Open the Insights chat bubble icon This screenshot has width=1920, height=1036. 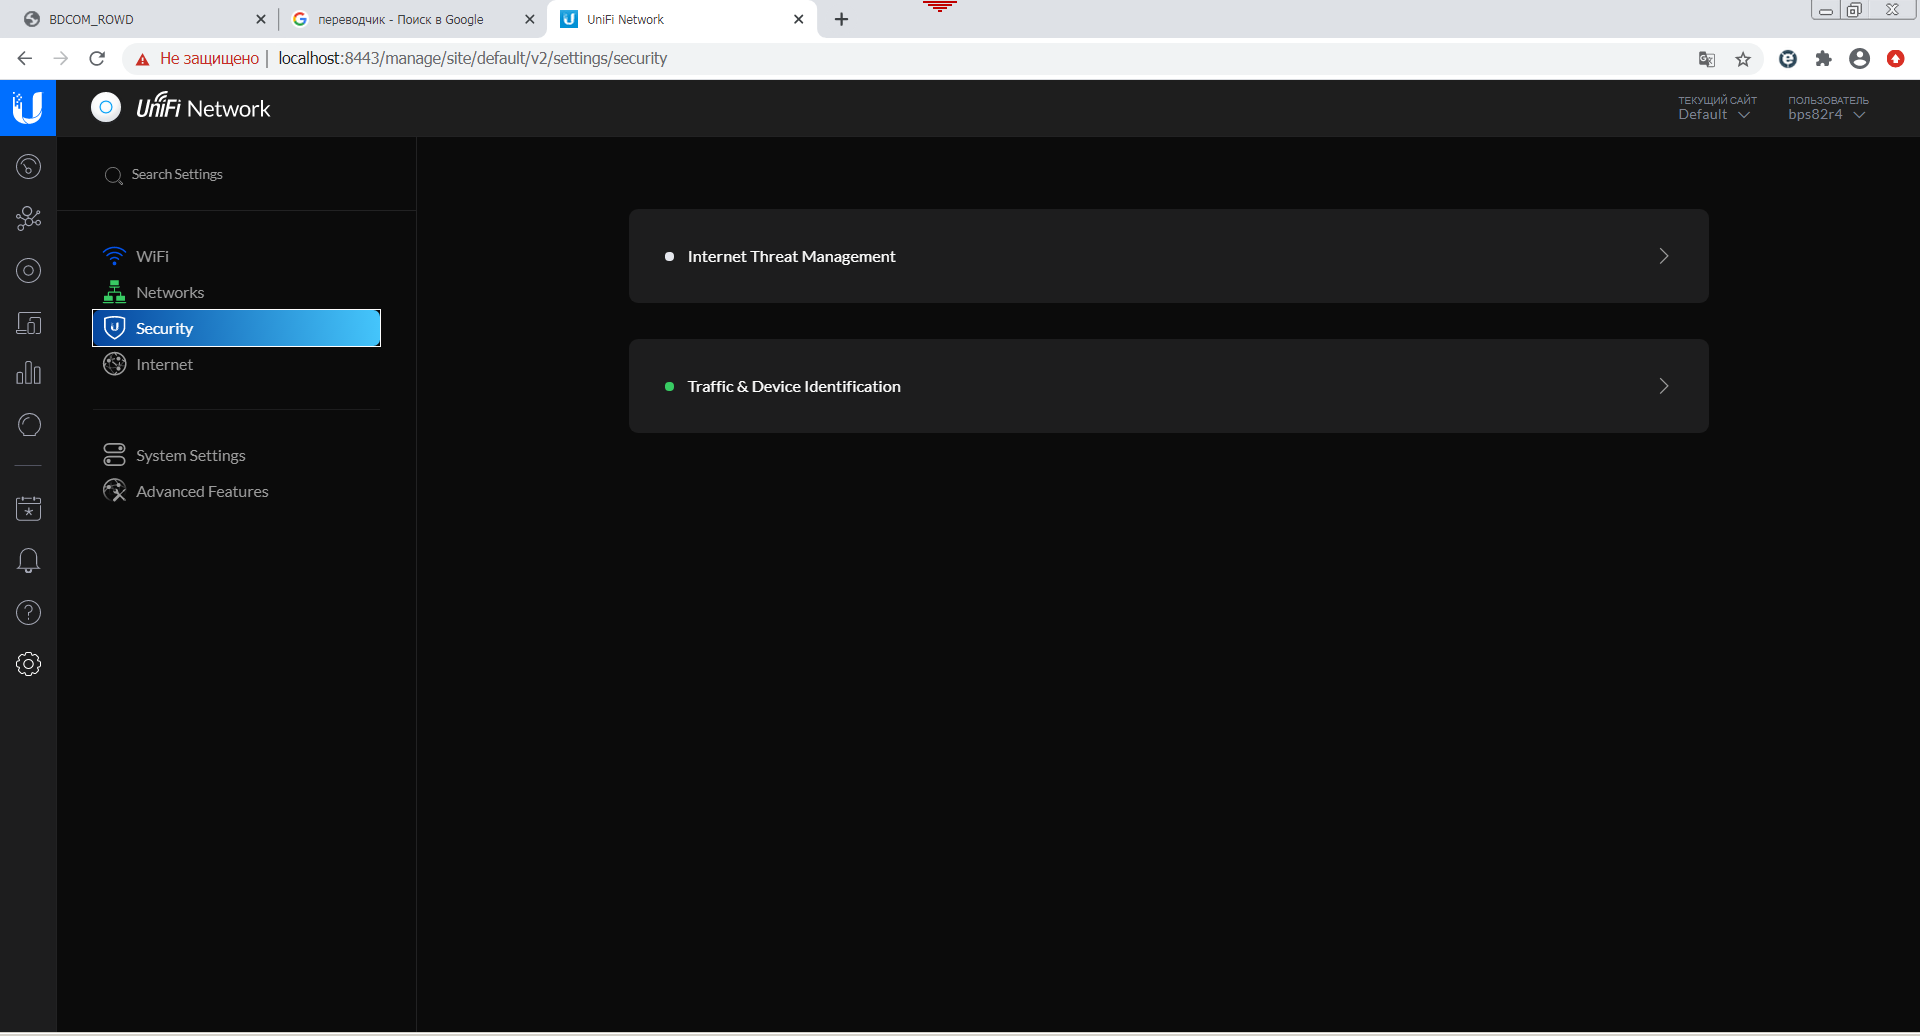point(29,425)
